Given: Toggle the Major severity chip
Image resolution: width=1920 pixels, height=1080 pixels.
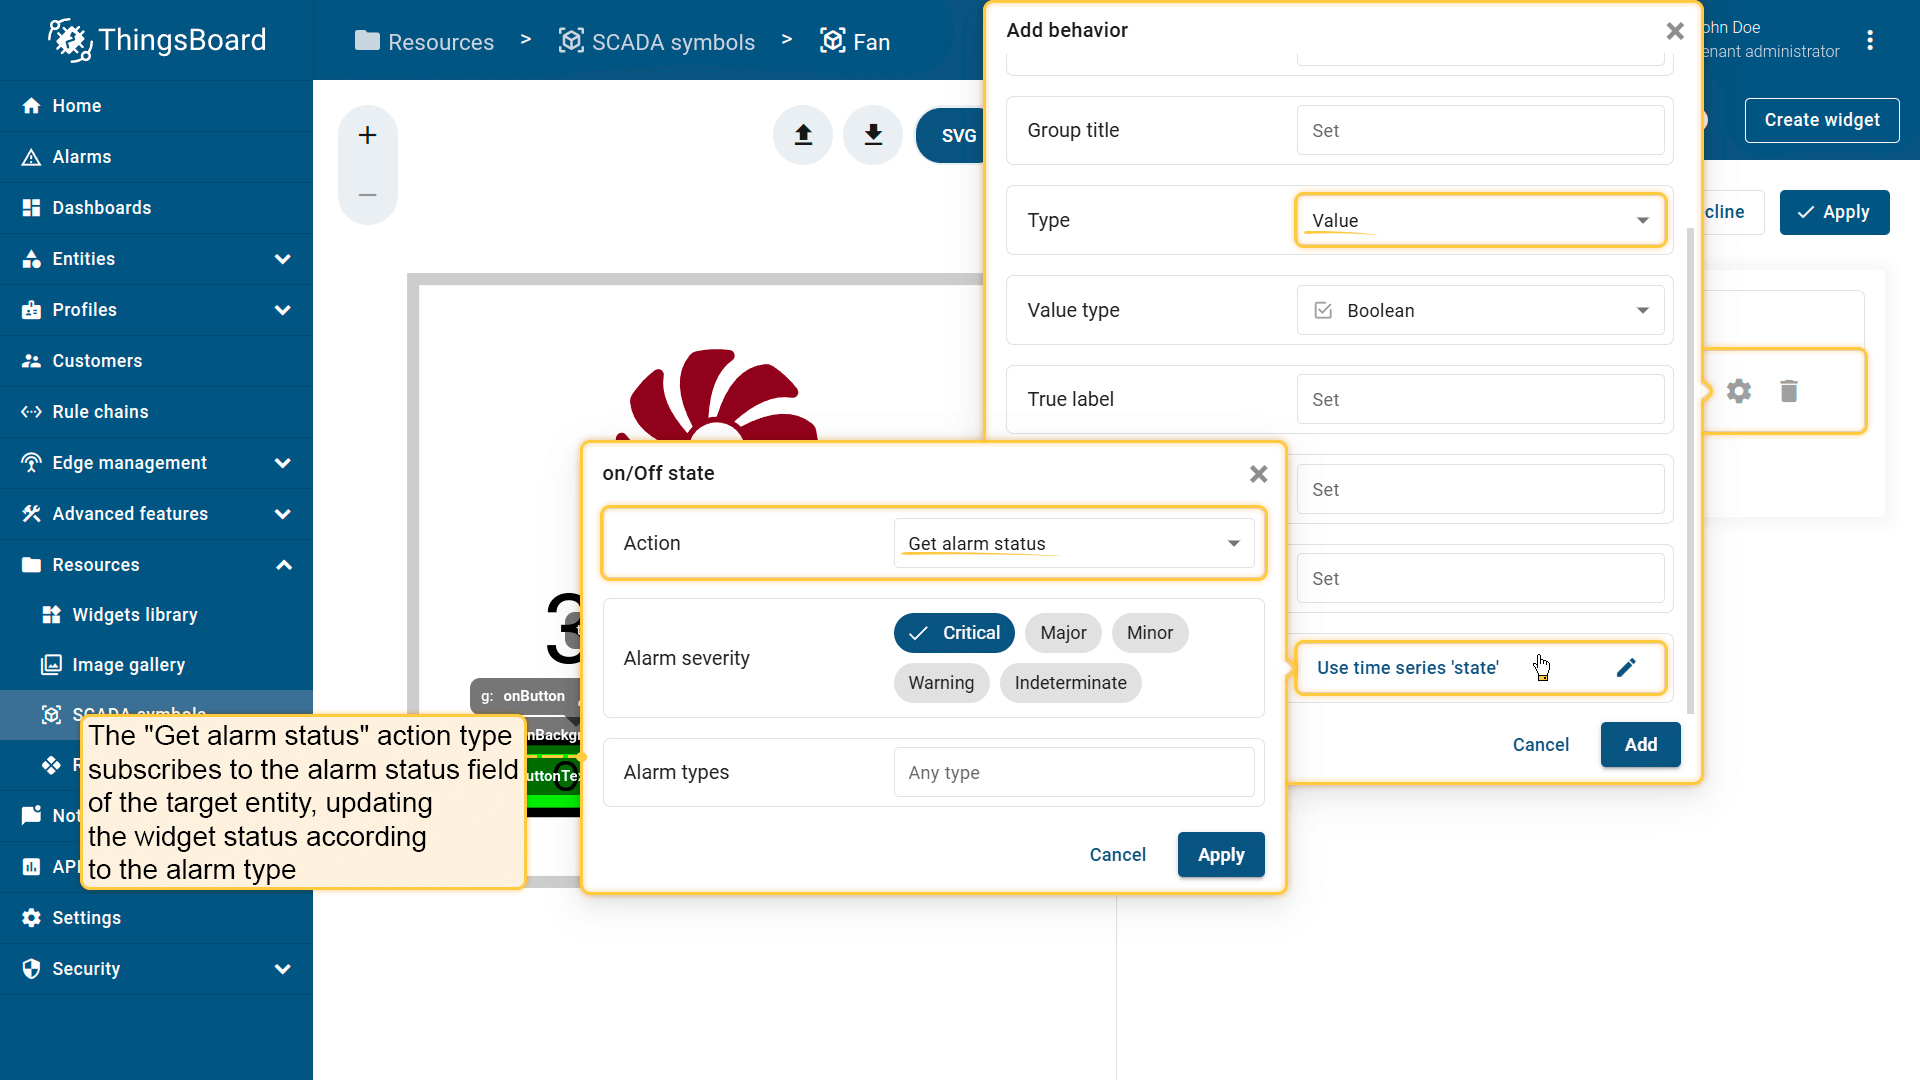Looking at the screenshot, I should [x=1062, y=633].
